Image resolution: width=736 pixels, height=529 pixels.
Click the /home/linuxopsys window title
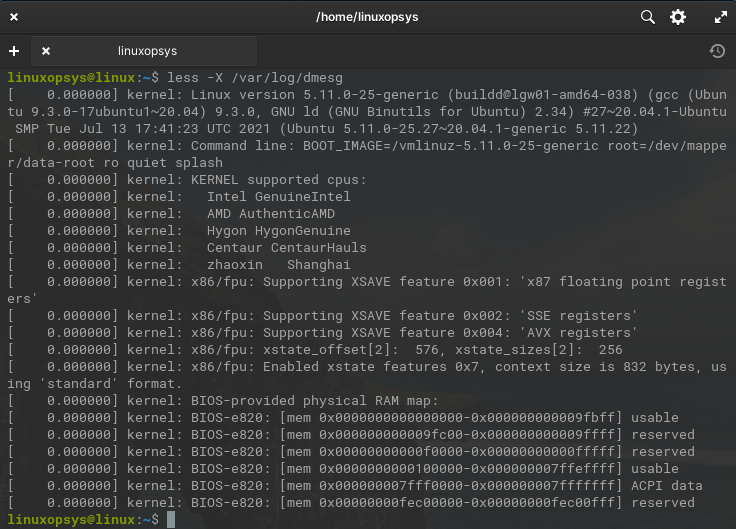(x=367, y=17)
